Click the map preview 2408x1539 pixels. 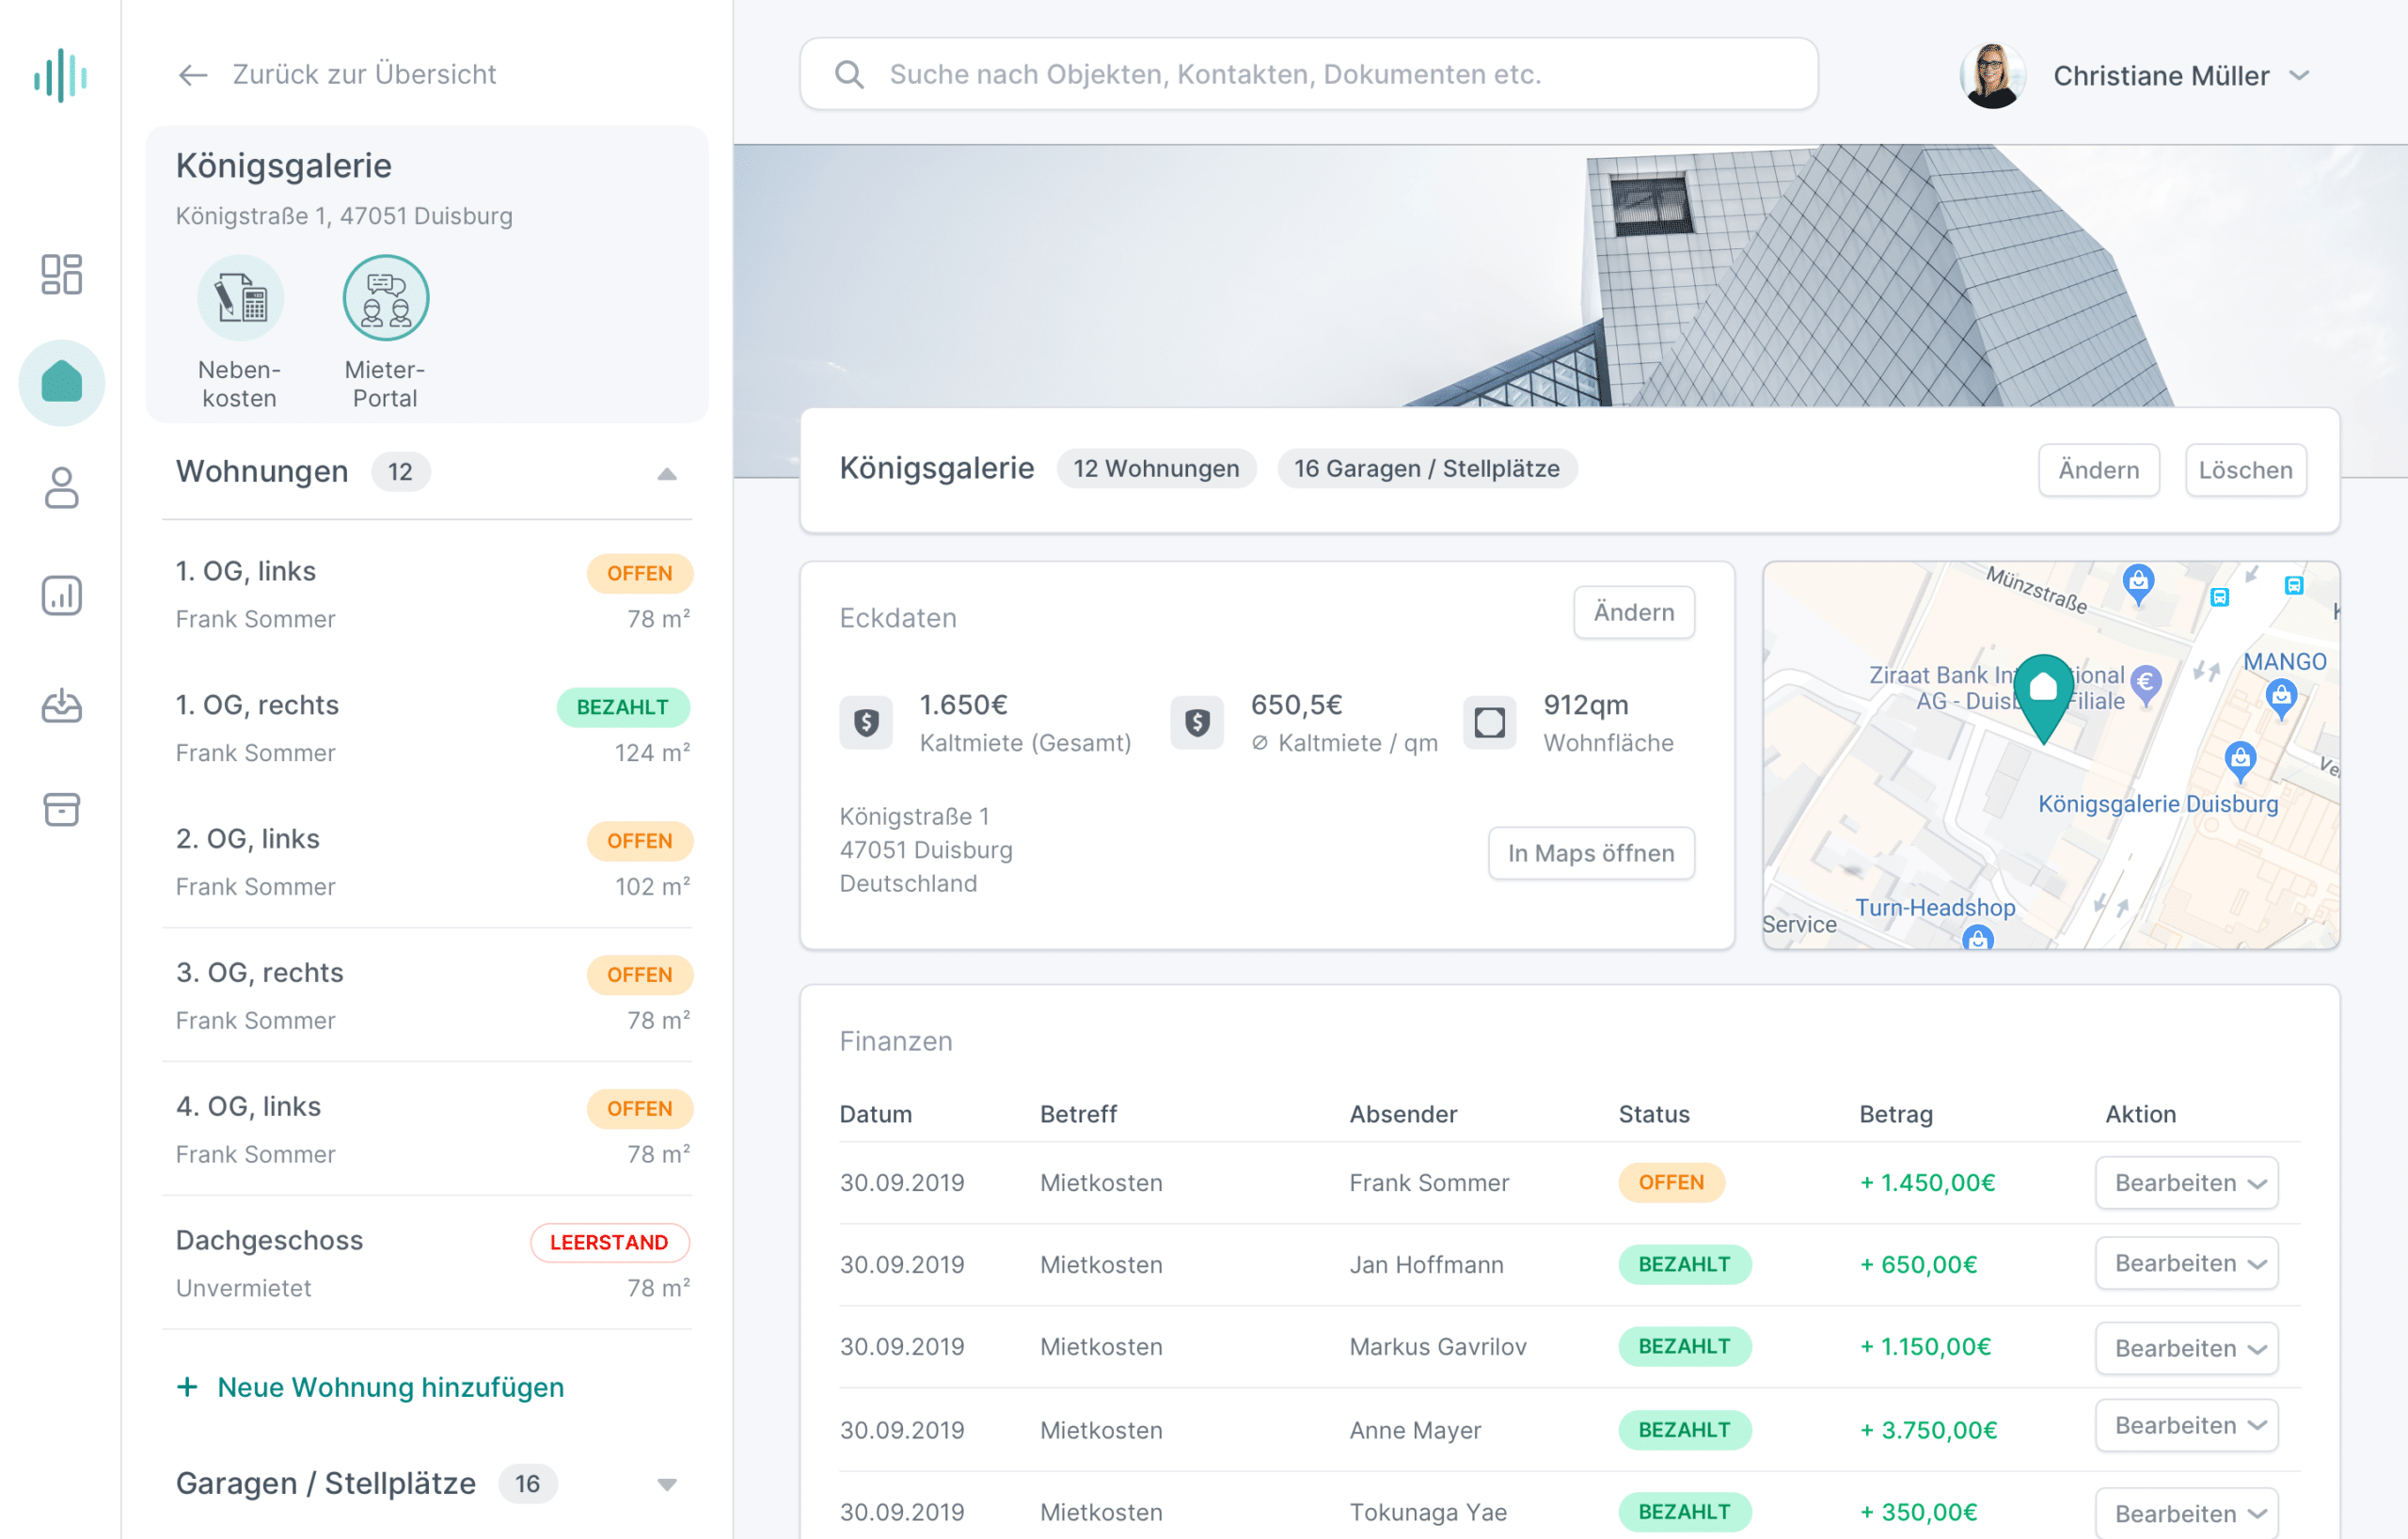[x=2051, y=755]
